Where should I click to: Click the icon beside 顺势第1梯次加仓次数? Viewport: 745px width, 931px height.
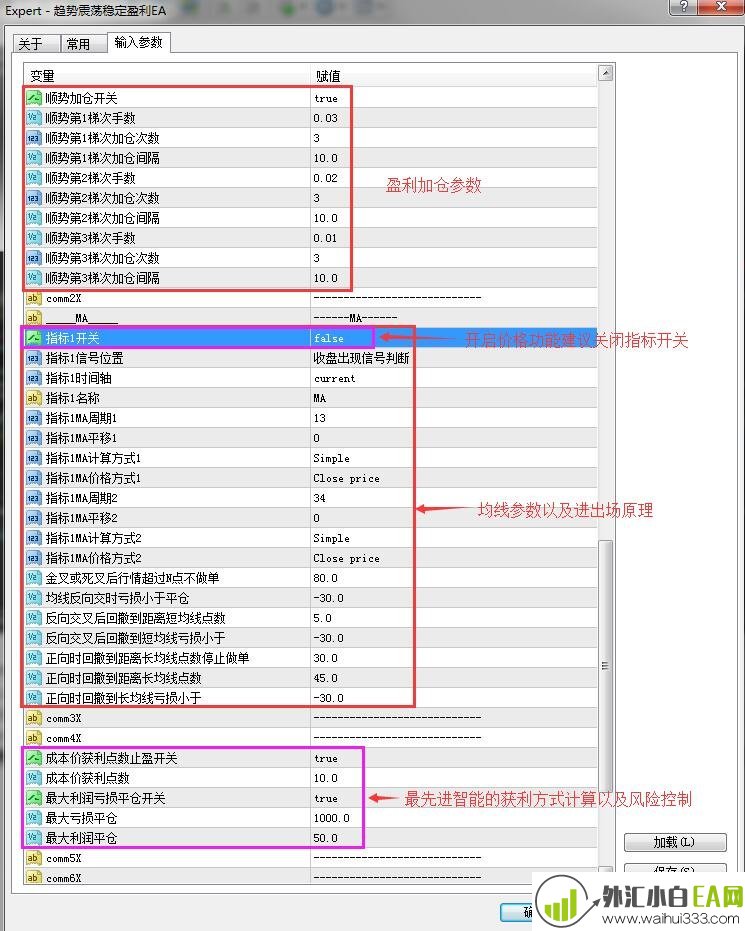[34, 138]
